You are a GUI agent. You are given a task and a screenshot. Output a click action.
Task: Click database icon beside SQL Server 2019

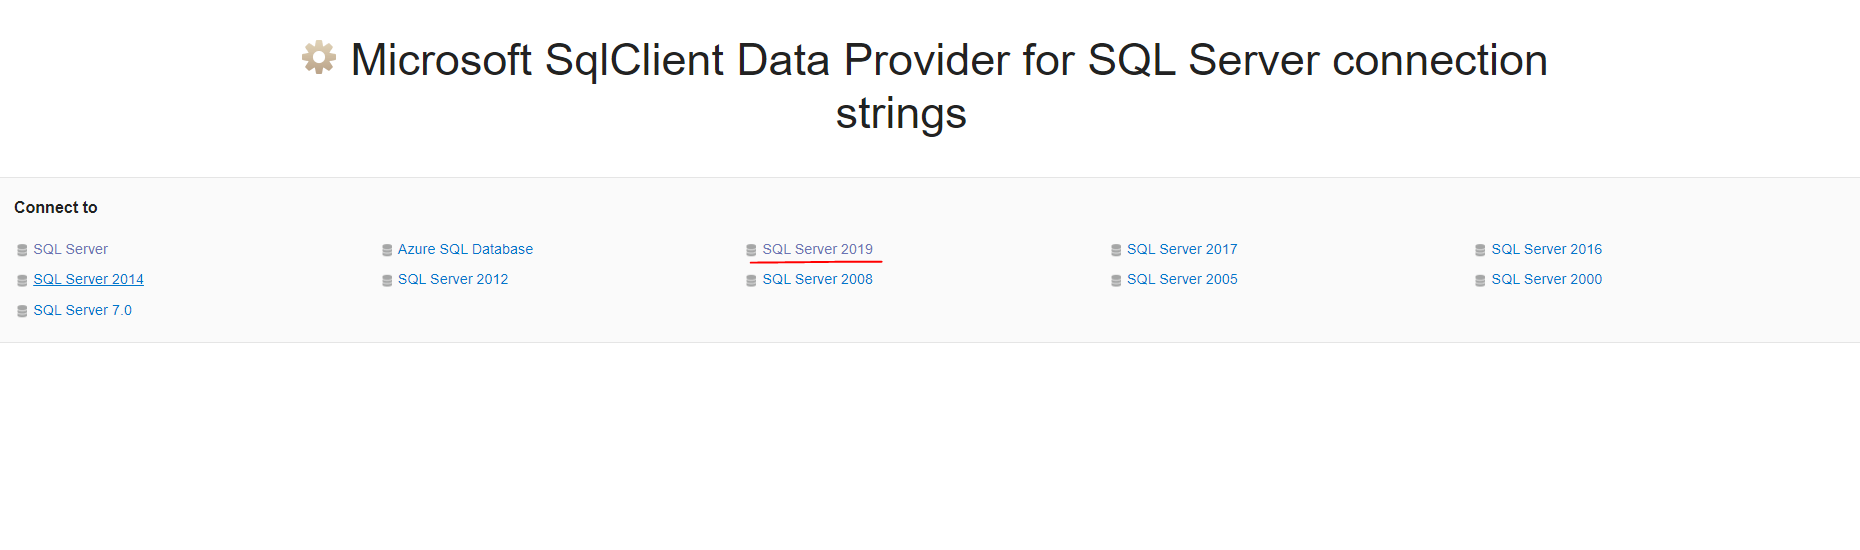pyautogui.click(x=751, y=250)
